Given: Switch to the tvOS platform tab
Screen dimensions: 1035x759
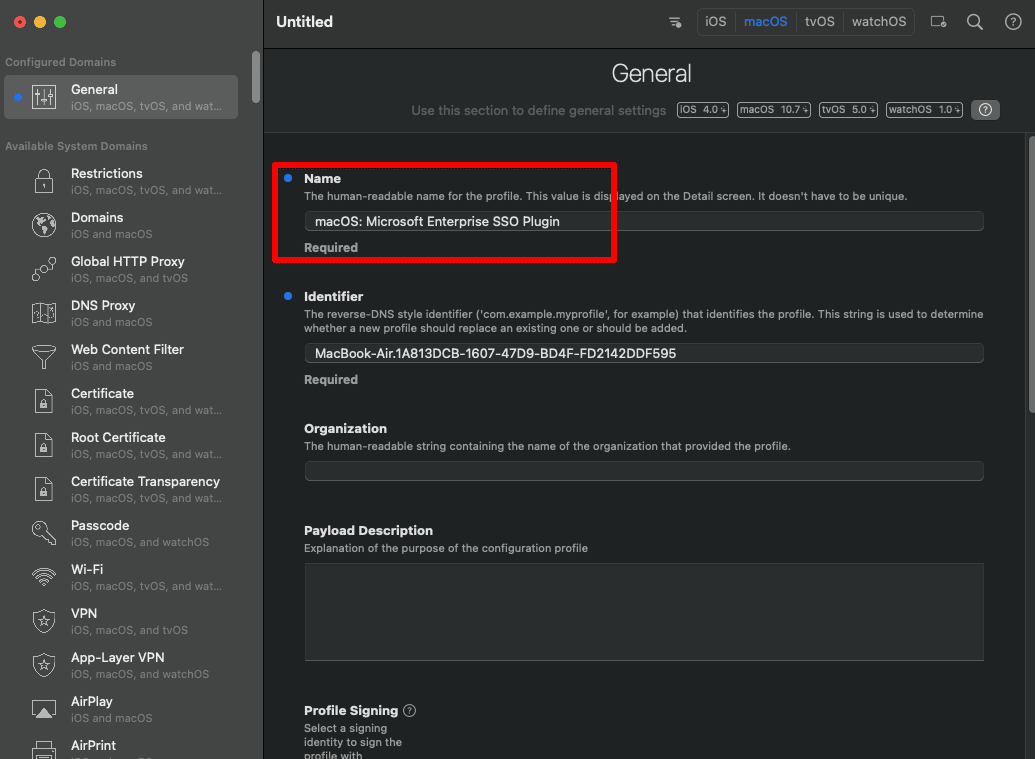Looking at the screenshot, I should click(x=820, y=22).
